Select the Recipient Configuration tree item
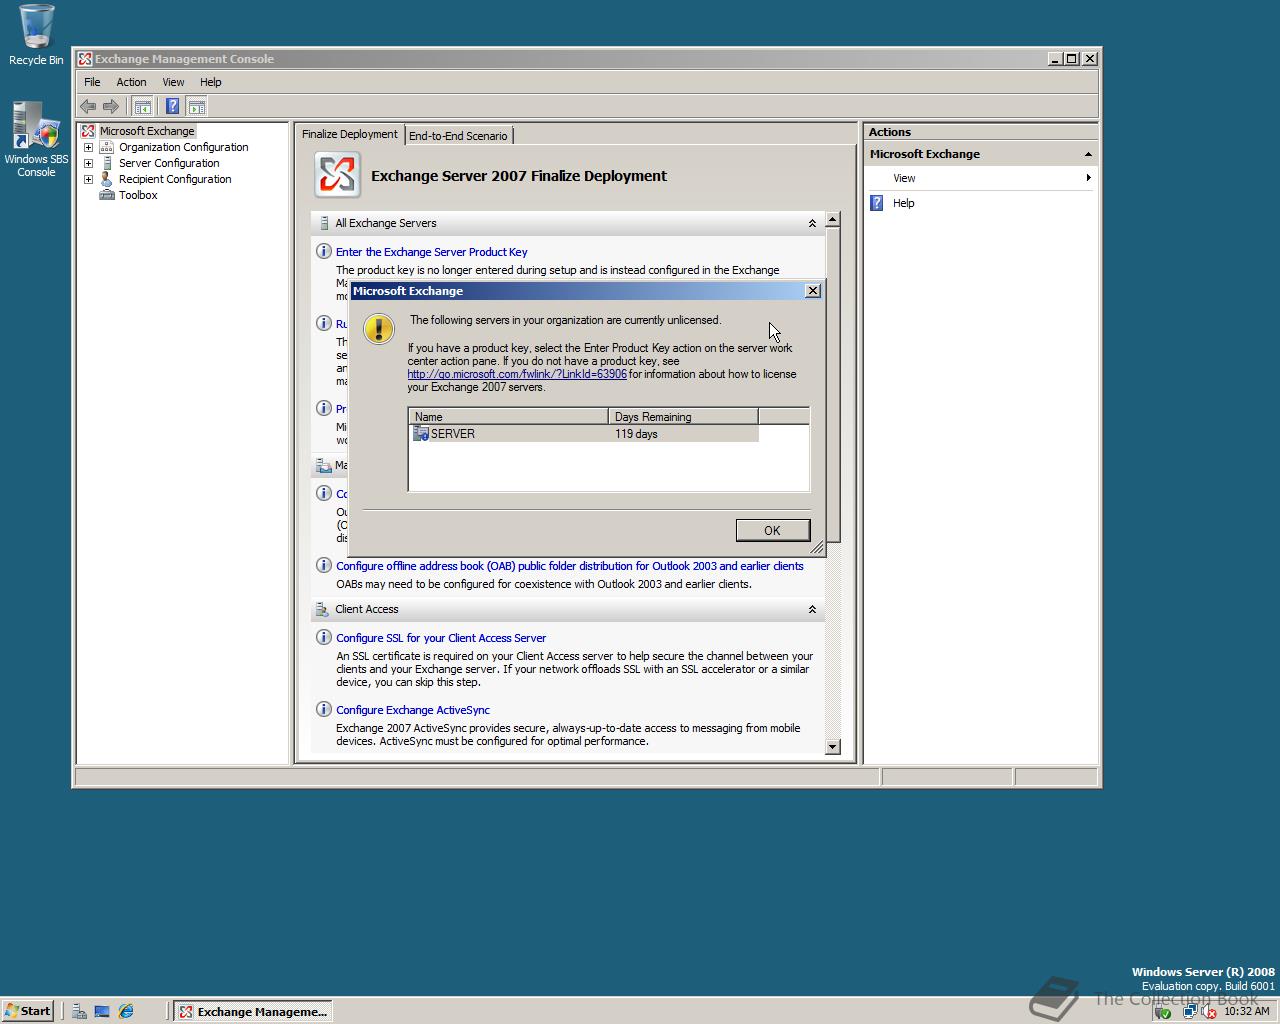The height and width of the screenshot is (1024, 1280). 175,179
